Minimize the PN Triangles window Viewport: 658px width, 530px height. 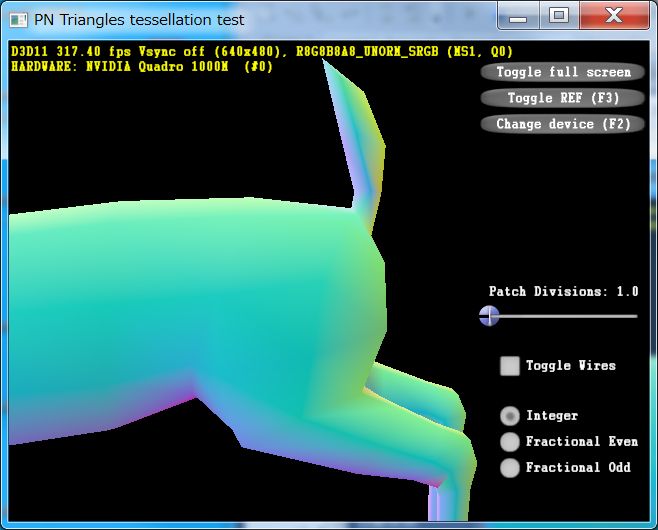click(x=518, y=18)
